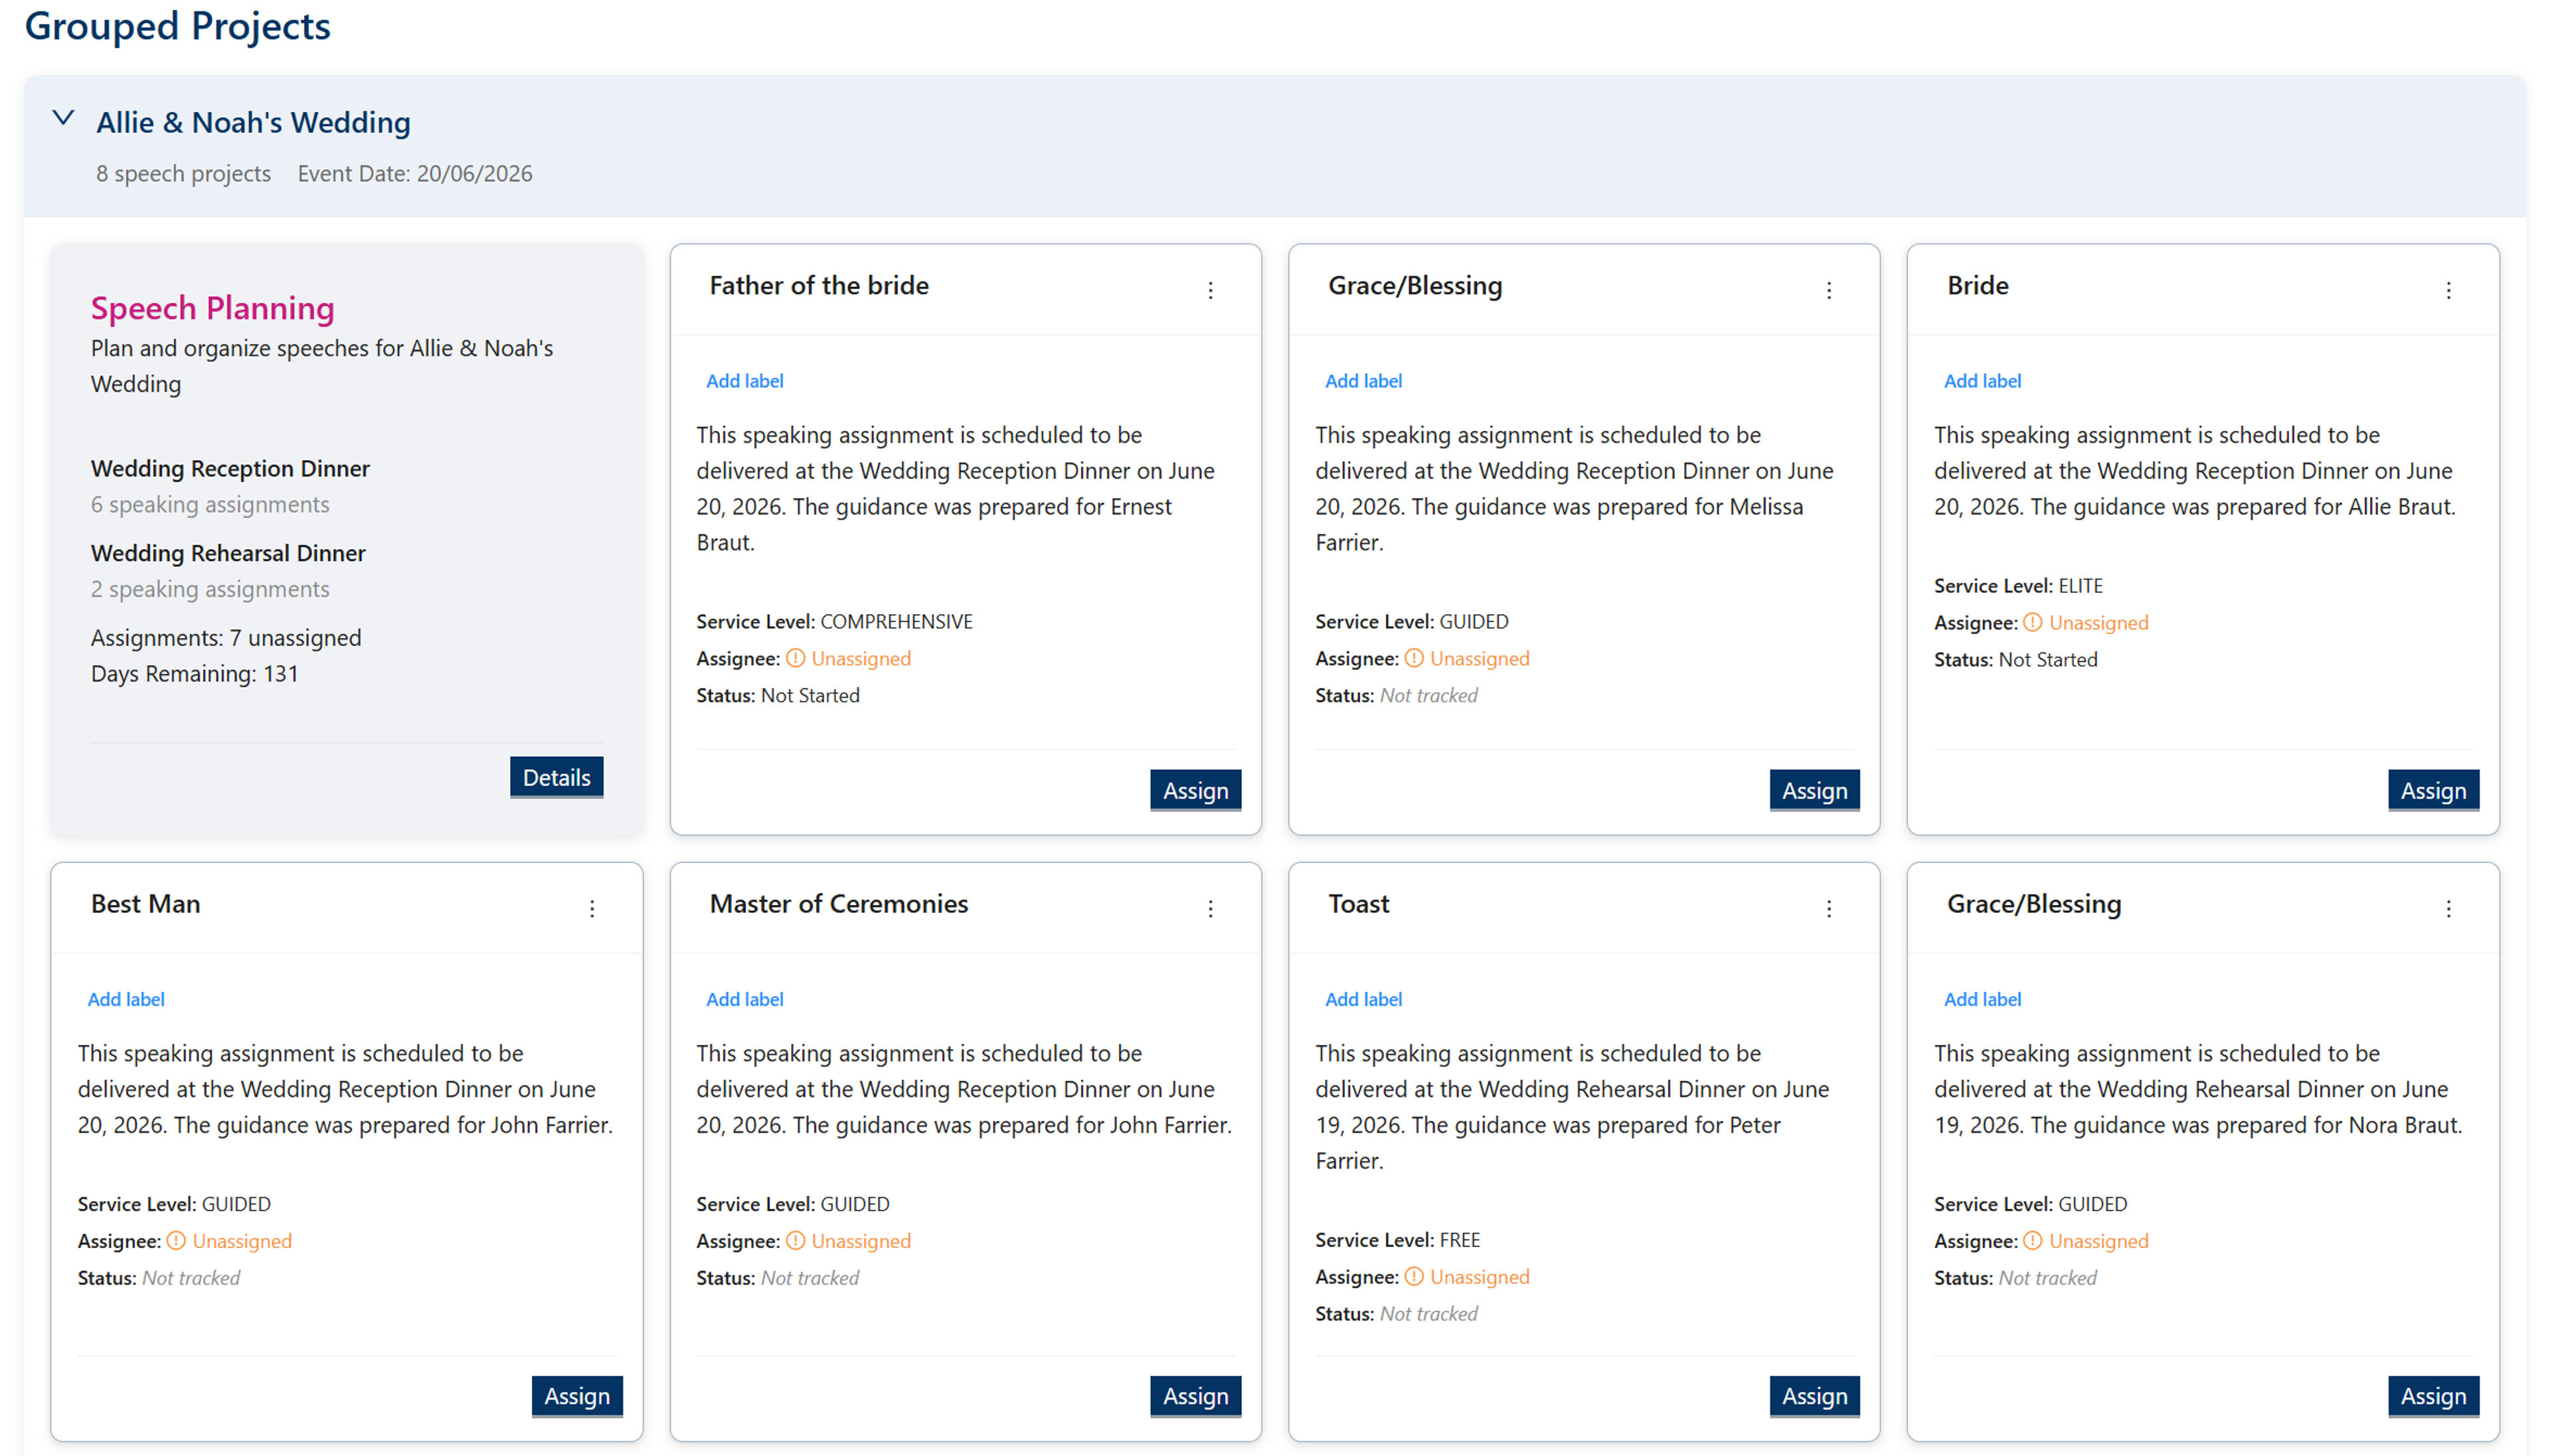Collapse the Allie & Noah's Wedding group
Image resolution: width=2550 pixels, height=1456 pixels.
point(63,118)
